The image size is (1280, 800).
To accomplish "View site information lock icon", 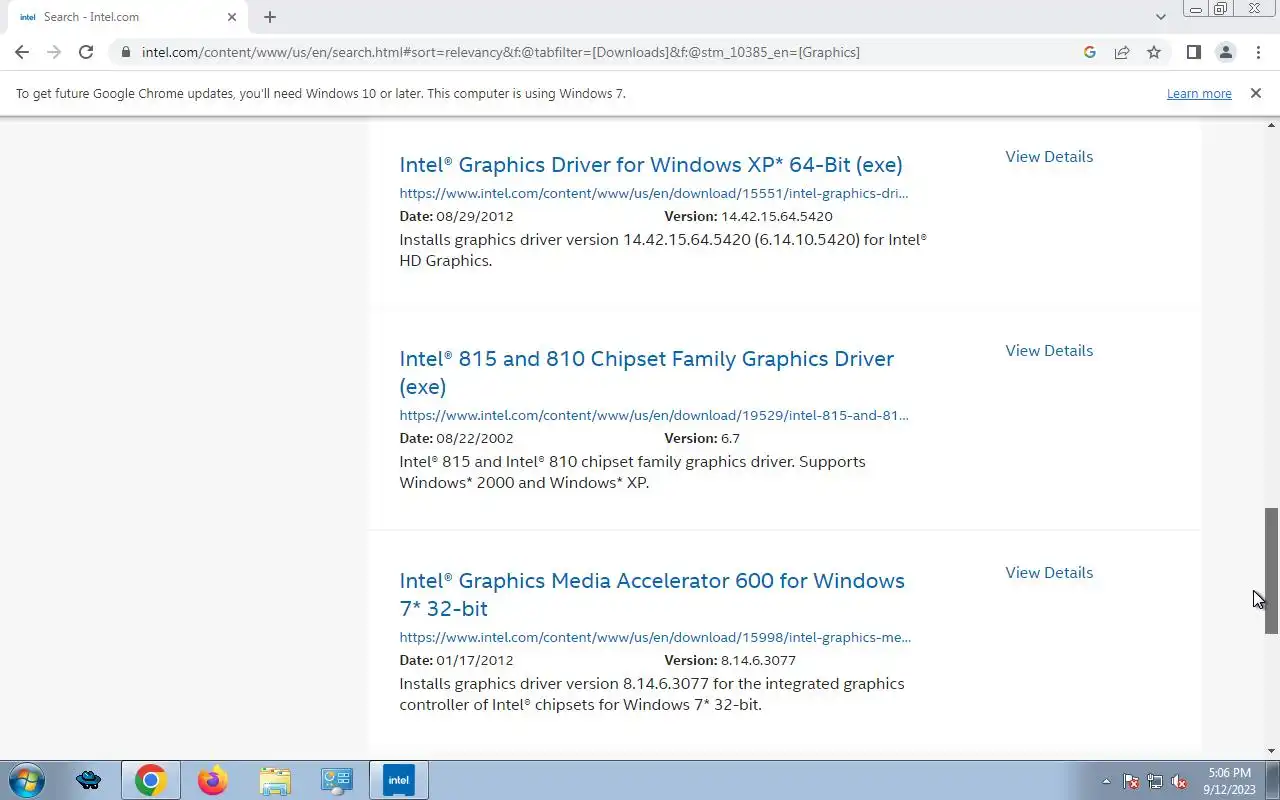I will (x=124, y=52).
